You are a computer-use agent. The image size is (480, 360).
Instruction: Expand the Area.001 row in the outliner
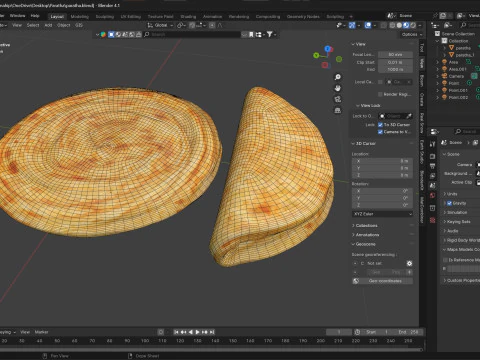click(438, 69)
